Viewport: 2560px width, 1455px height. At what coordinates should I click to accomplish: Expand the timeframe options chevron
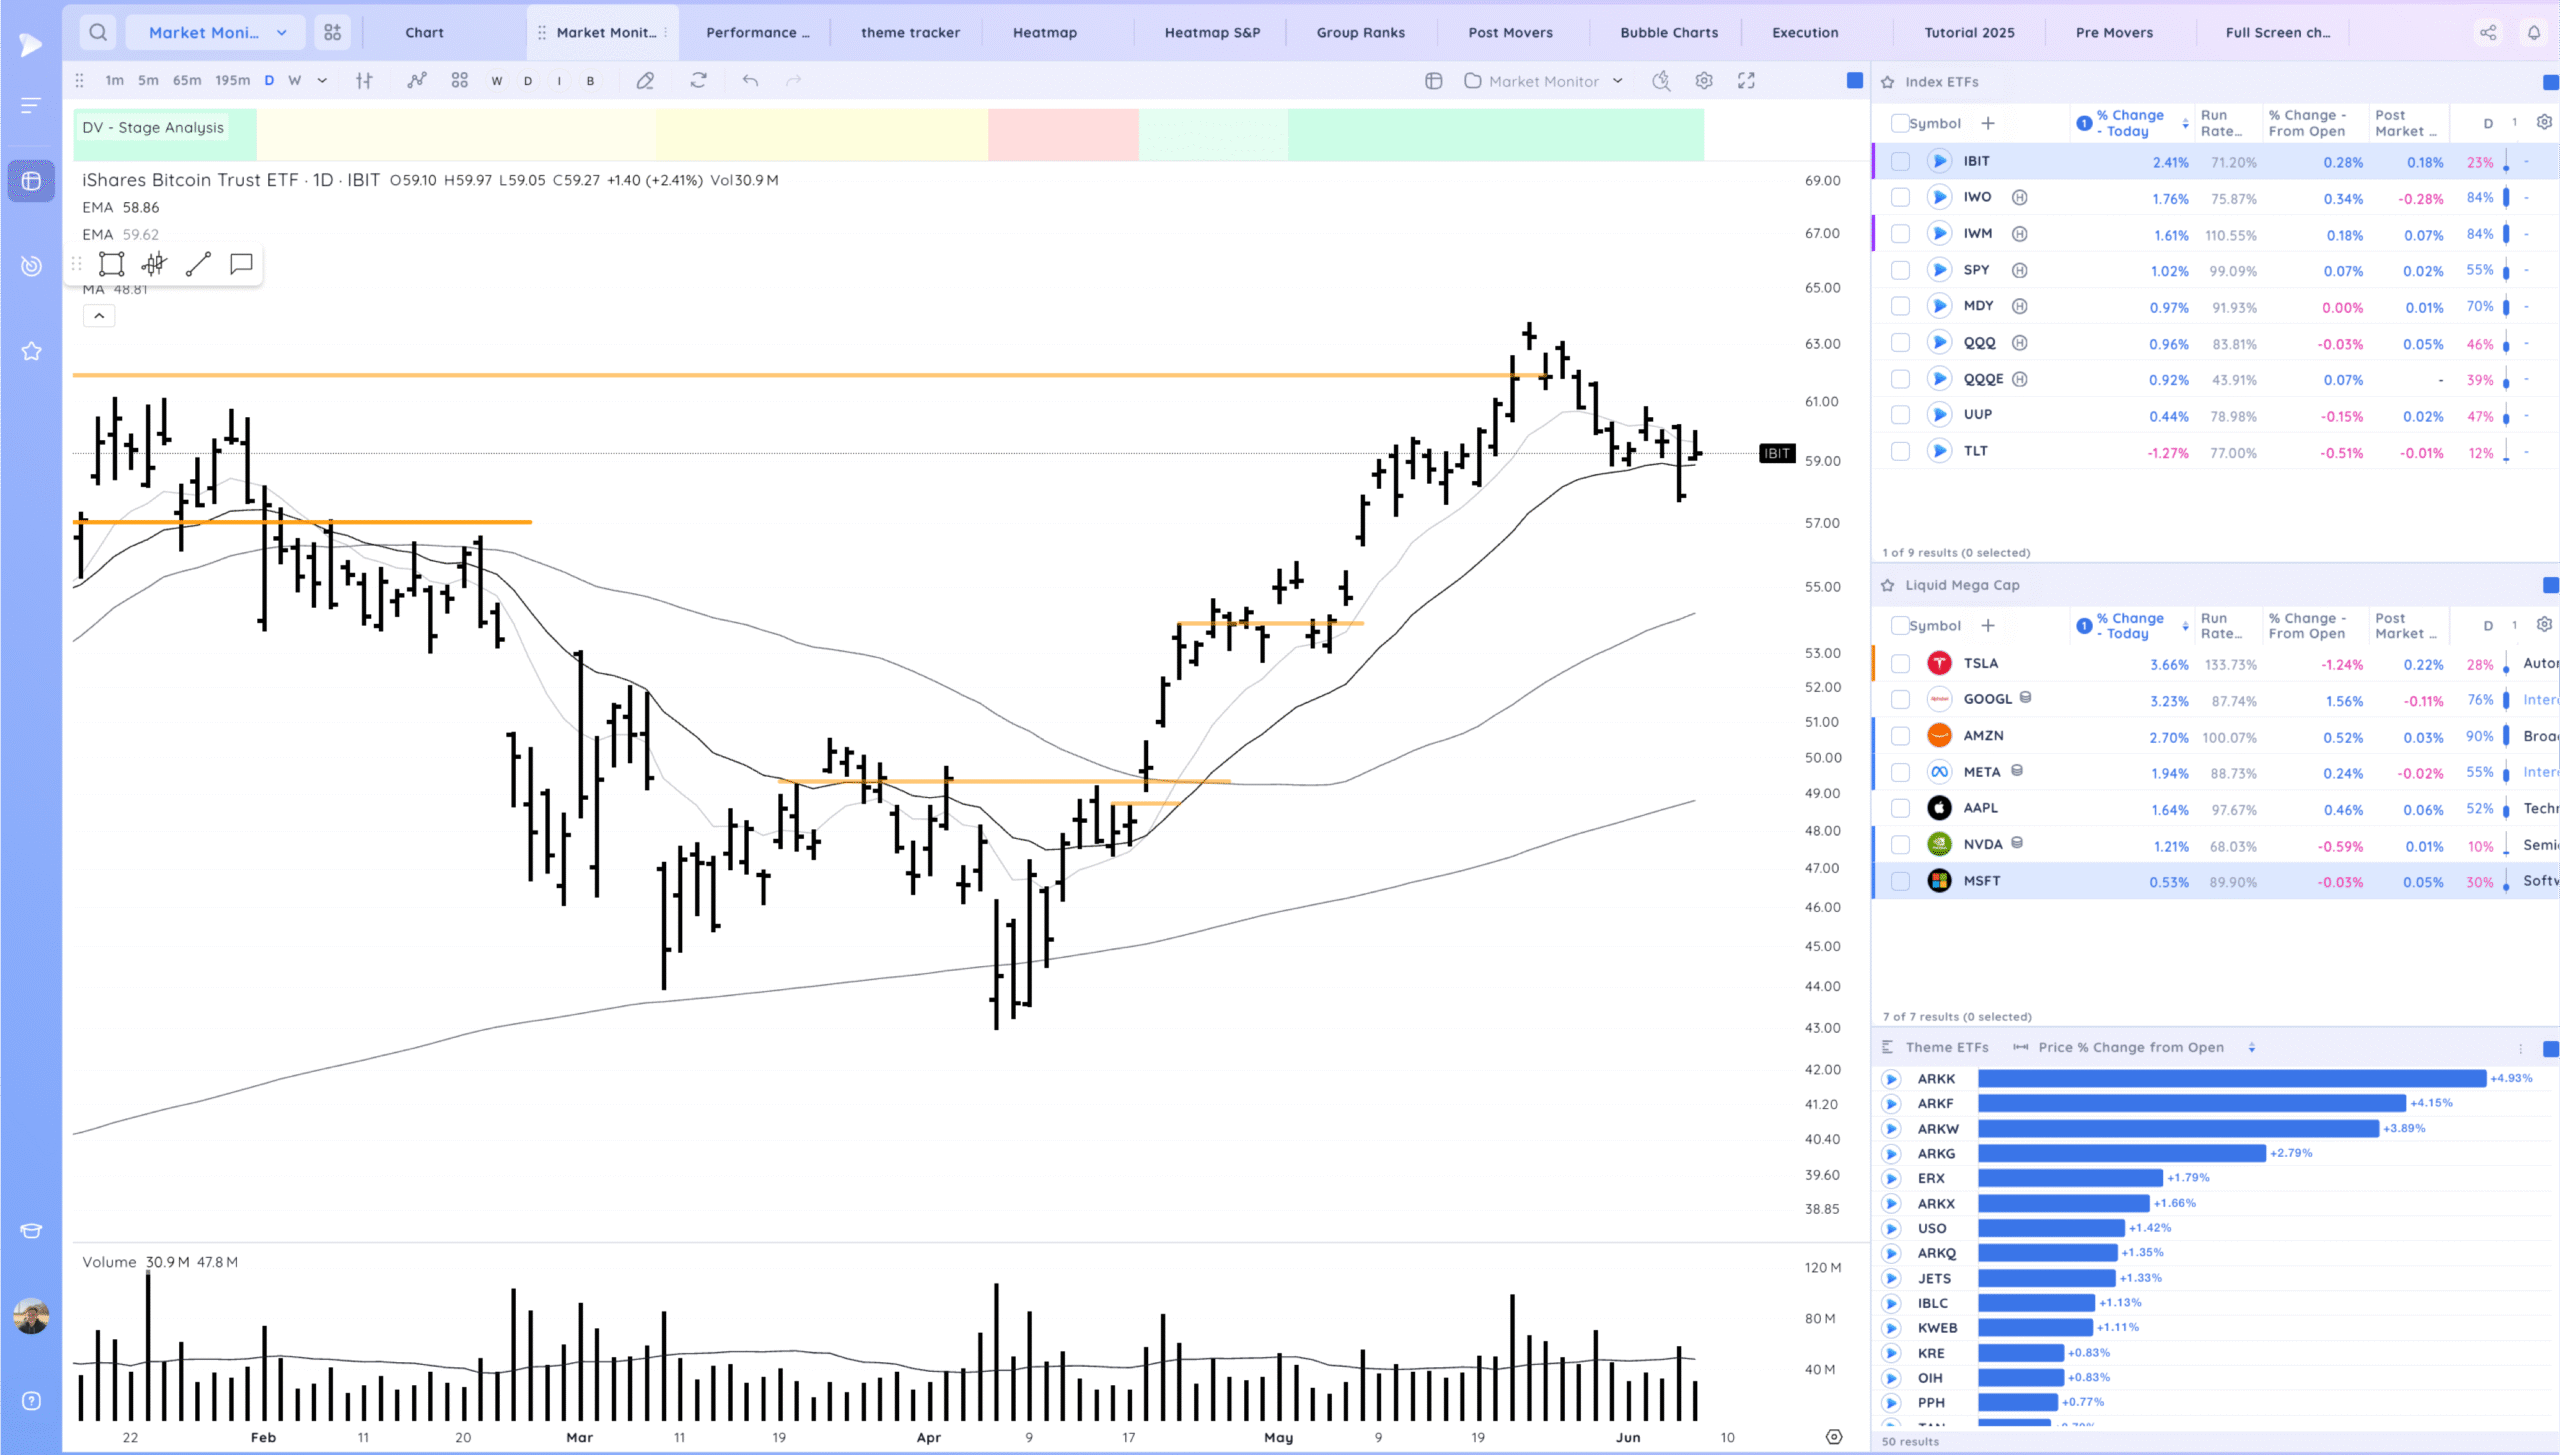click(x=322, y=81)
